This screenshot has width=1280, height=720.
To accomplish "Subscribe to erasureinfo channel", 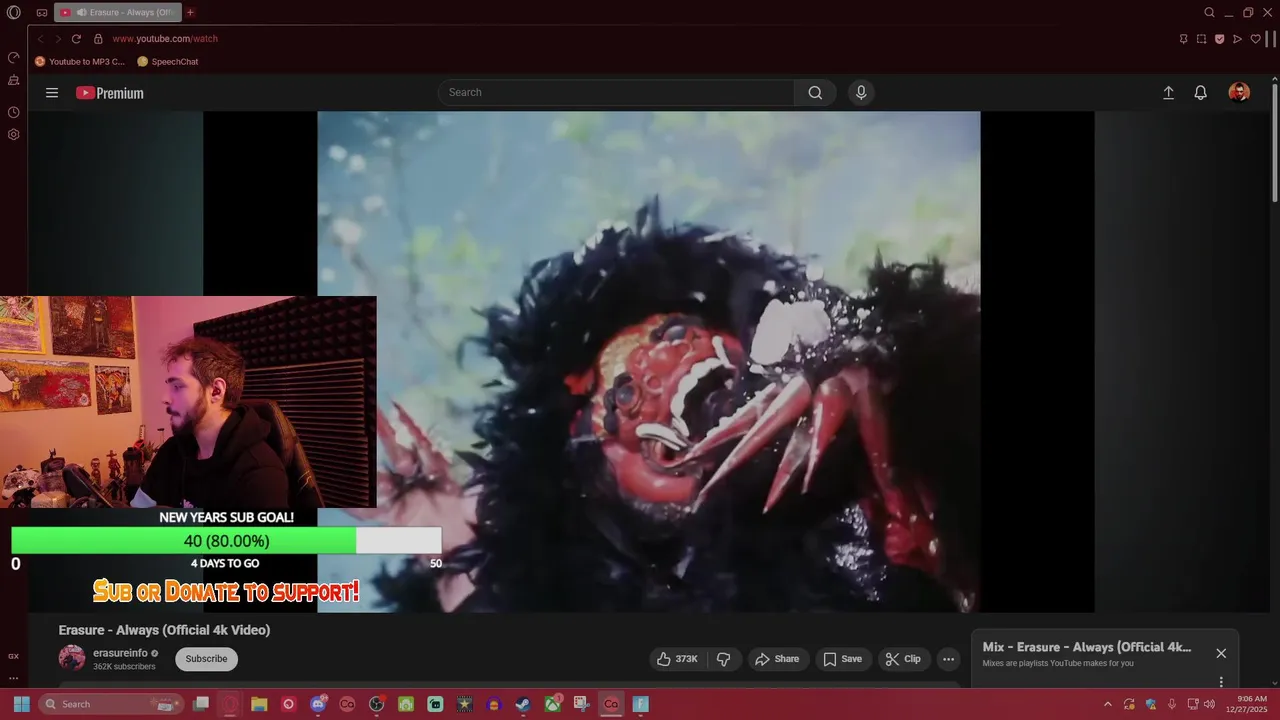I will pyautogui.click(x=206, y=659).
